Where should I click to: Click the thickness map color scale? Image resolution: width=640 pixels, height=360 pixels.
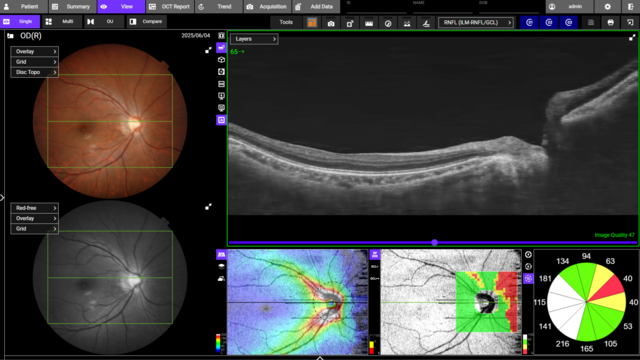pyautogui.click(x=218, y=343)
